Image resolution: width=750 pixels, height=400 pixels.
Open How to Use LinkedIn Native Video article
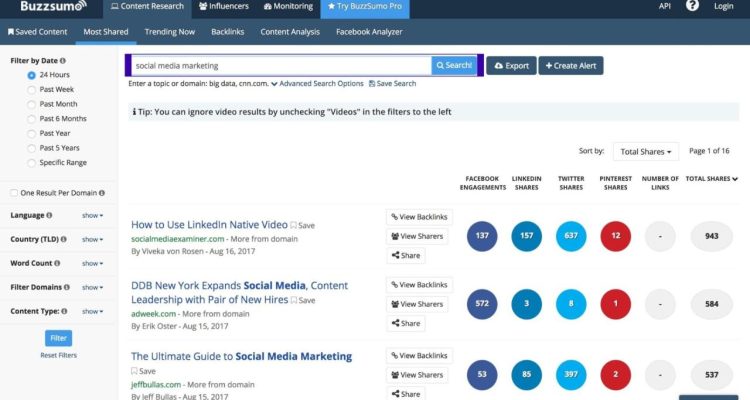pyautogui.click(x=209, y=225)
